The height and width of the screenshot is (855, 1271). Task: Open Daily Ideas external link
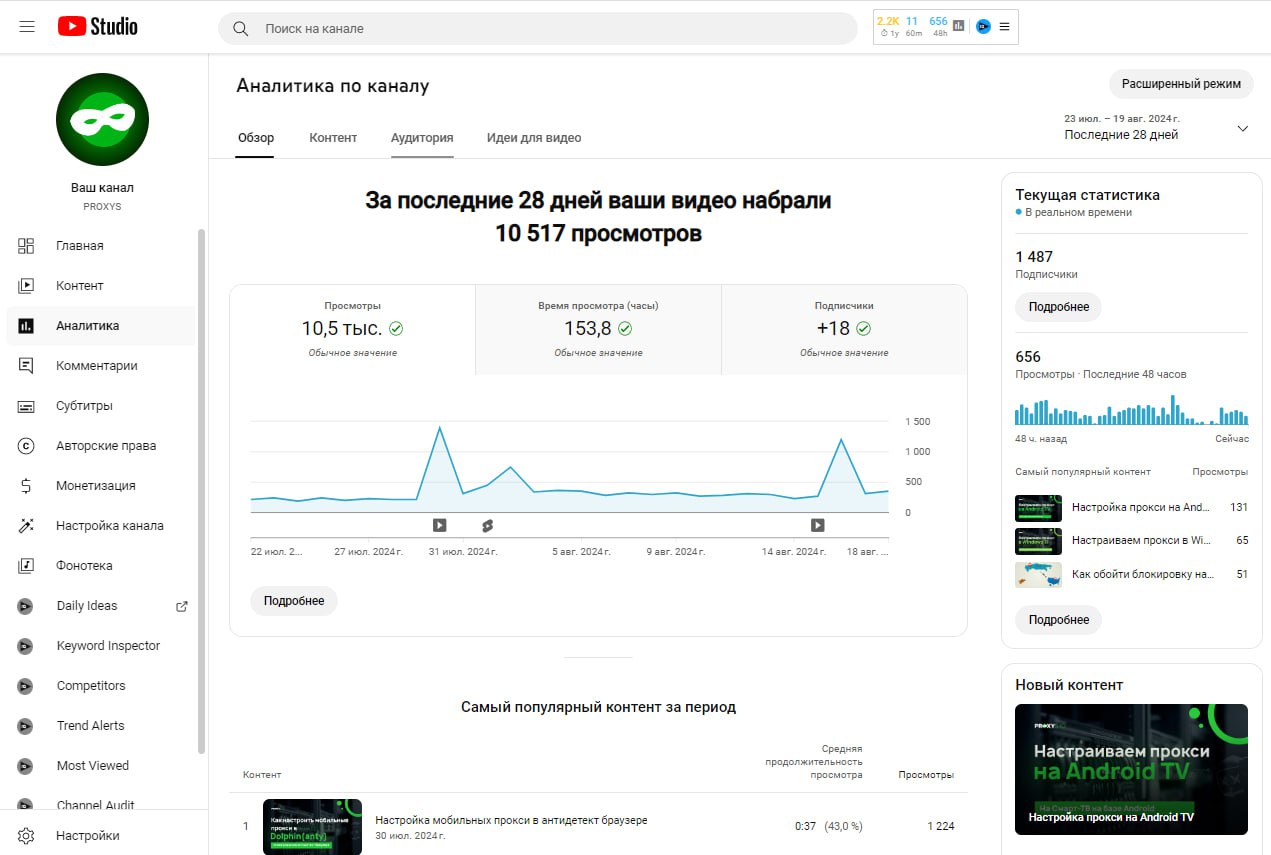point(181,606)
